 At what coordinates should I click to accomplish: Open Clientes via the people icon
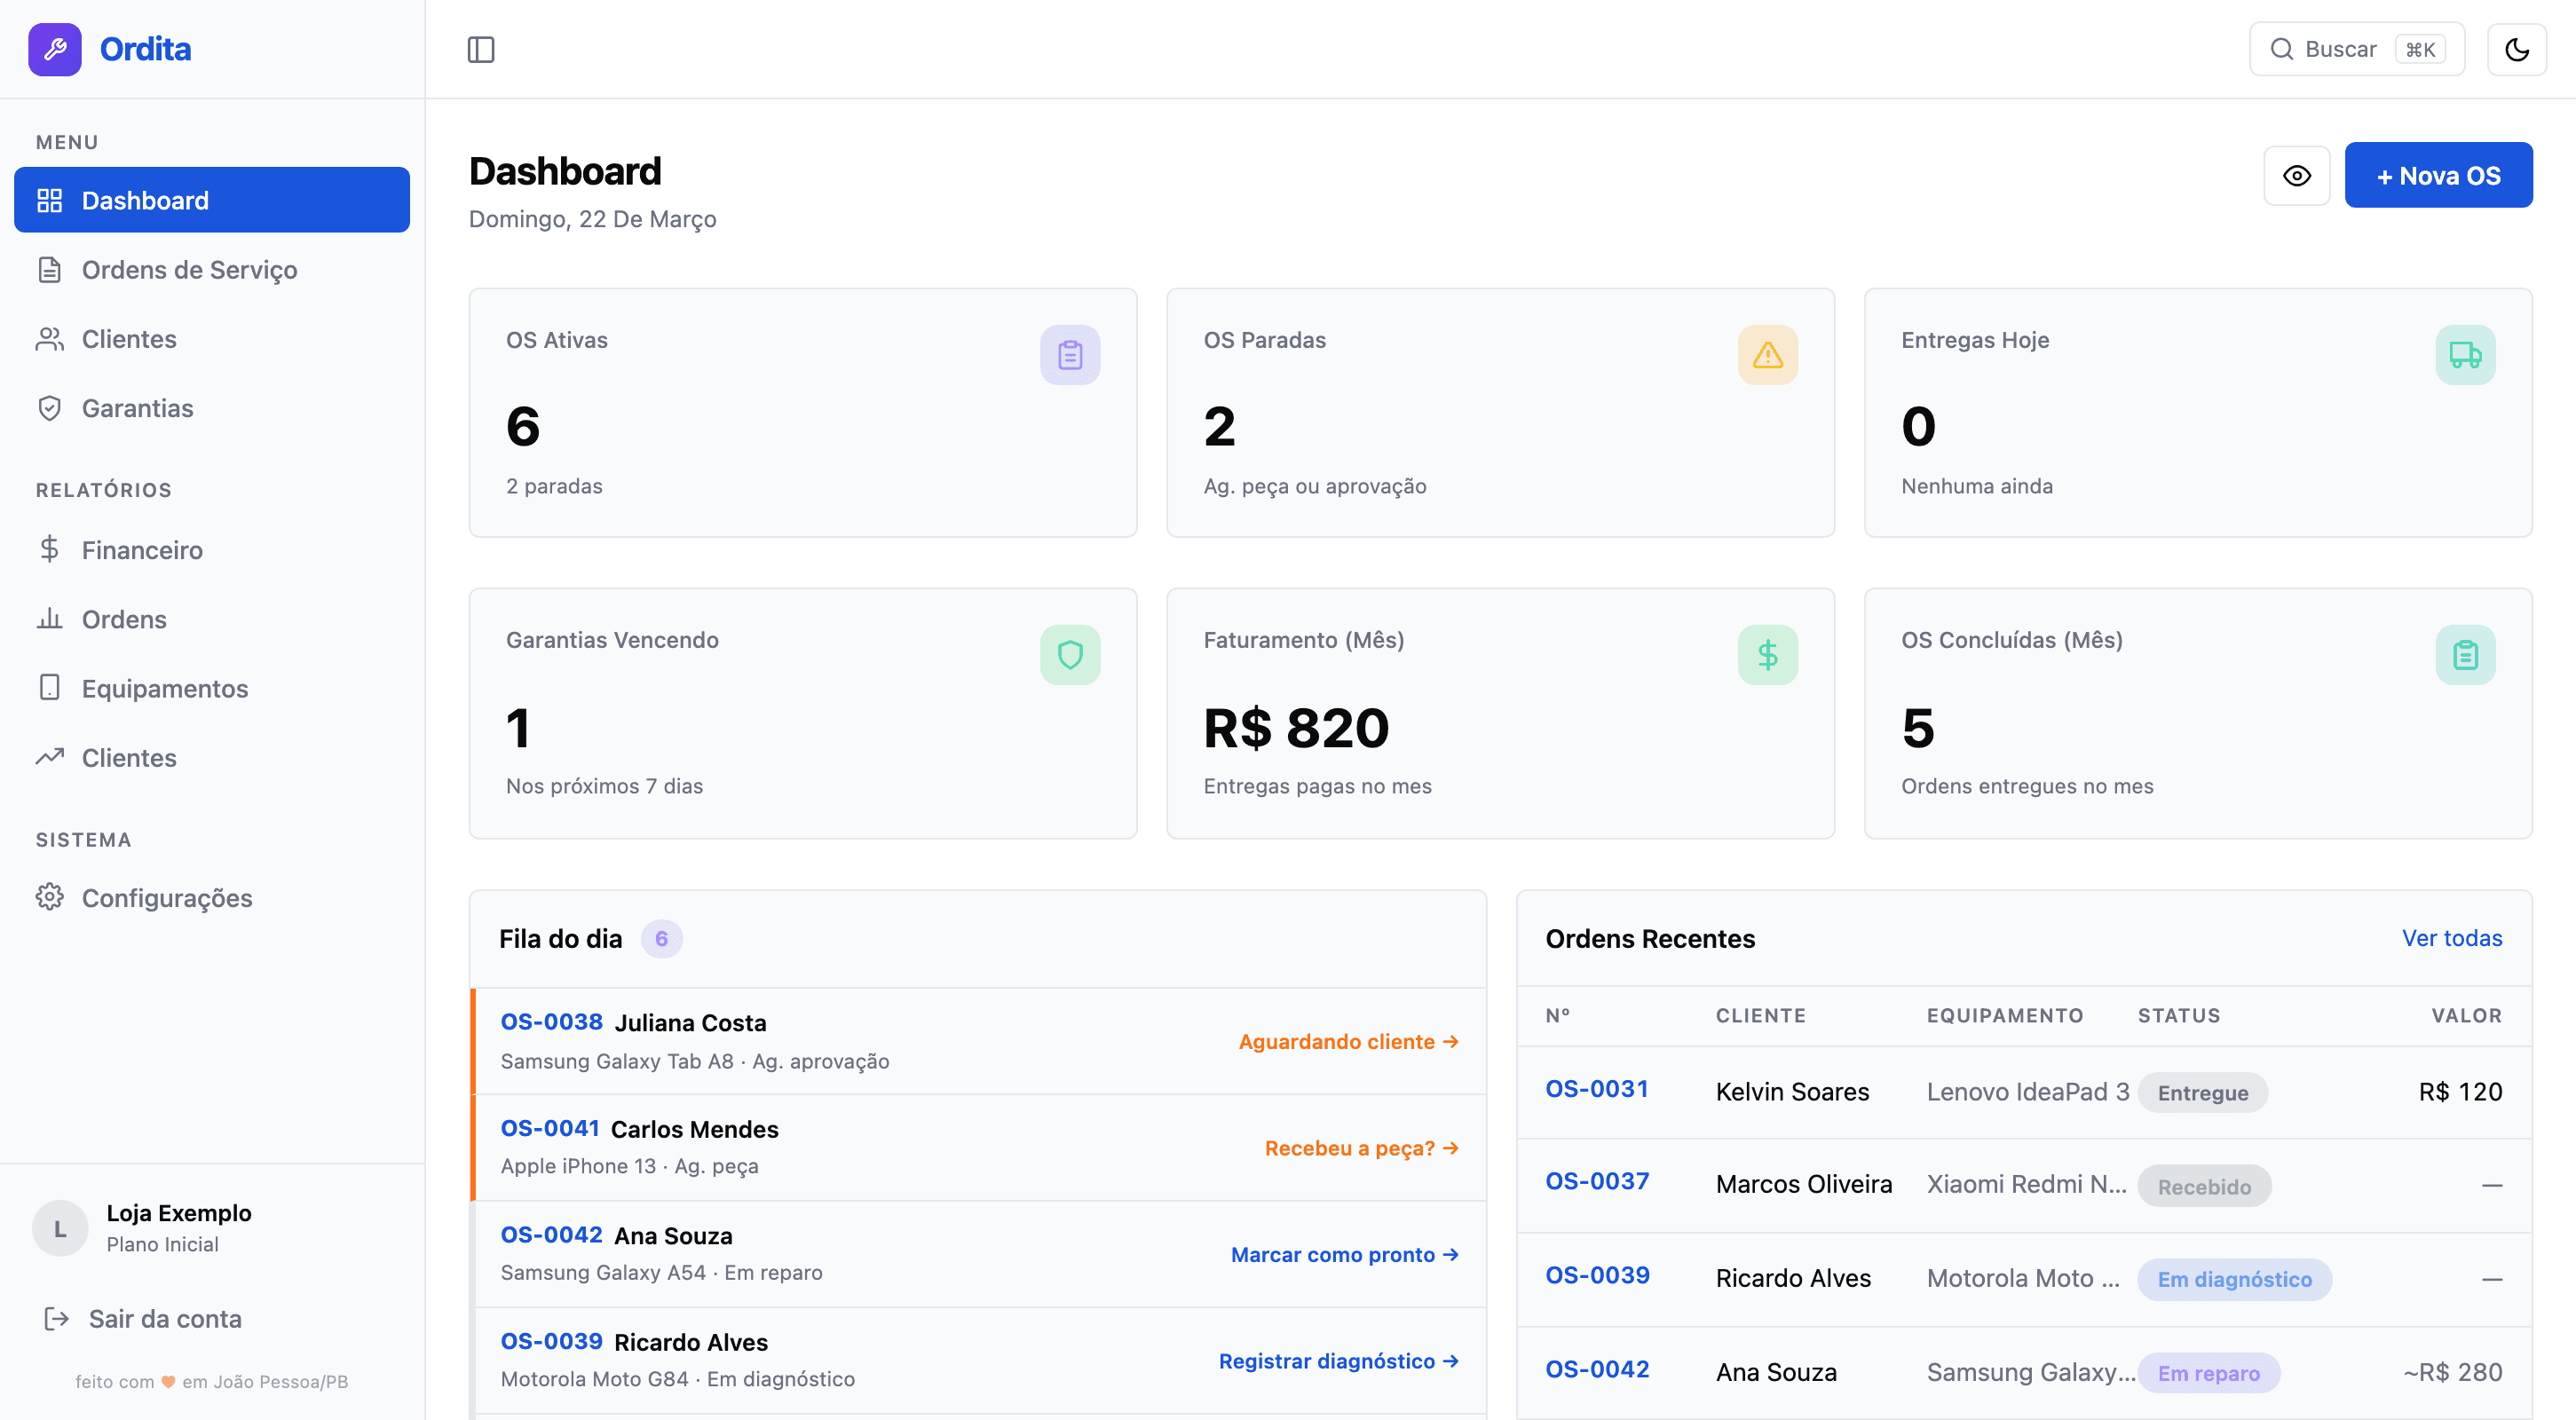[x=50, y=338]
